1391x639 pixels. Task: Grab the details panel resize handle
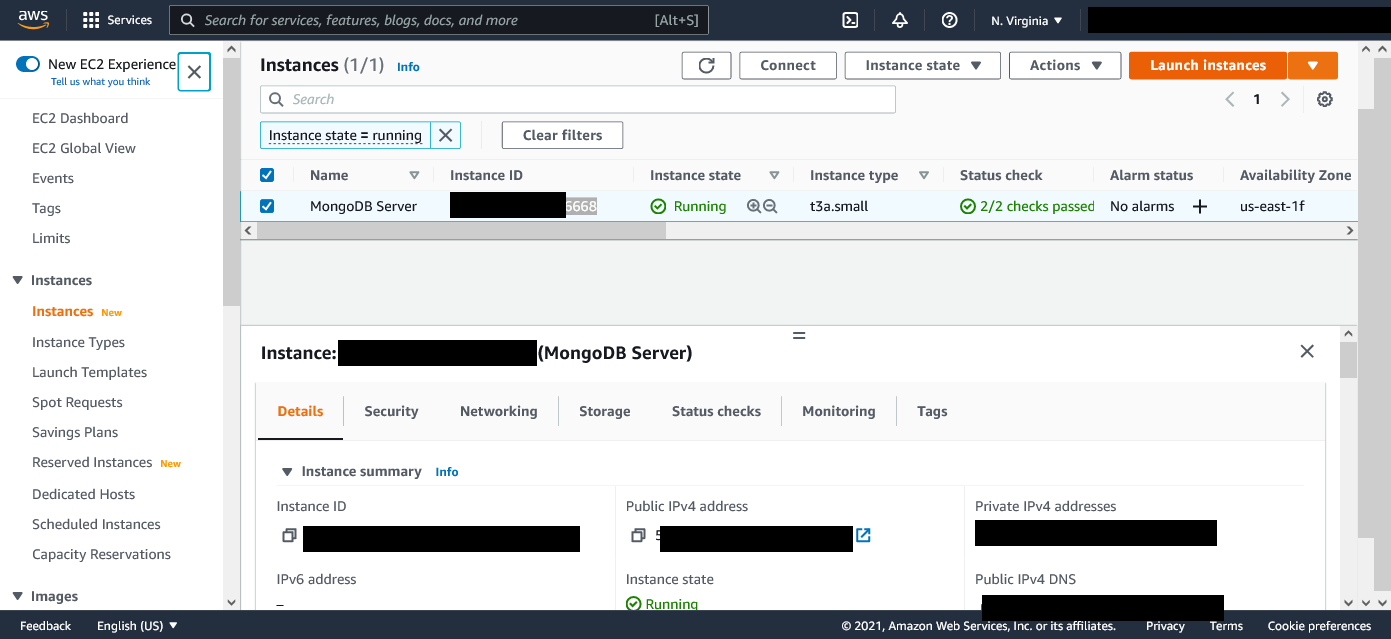click(799, 335)
